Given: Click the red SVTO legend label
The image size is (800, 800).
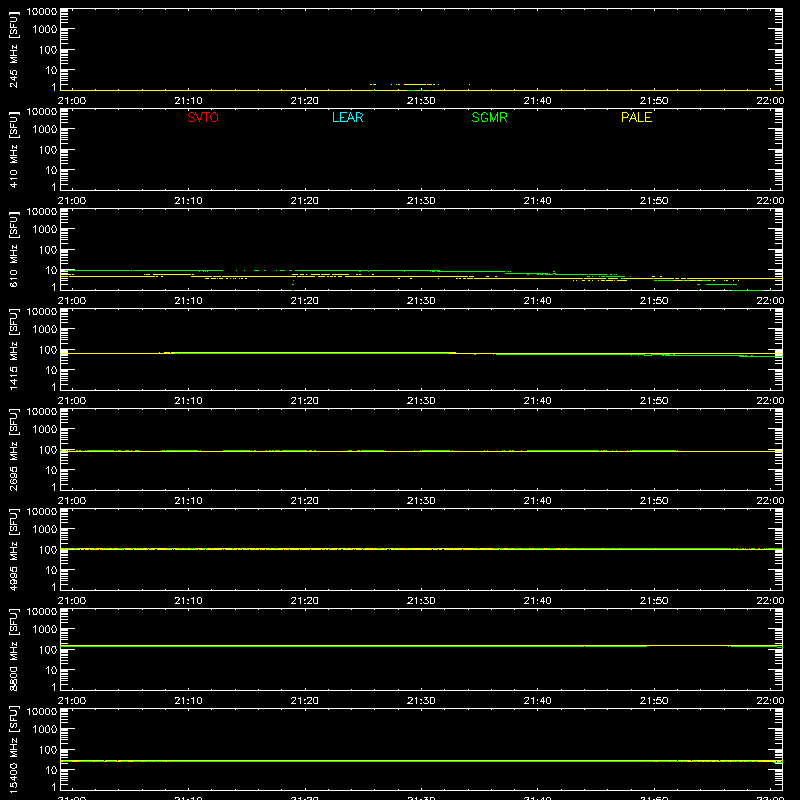Looking at the screenshot, I should 203,117.
